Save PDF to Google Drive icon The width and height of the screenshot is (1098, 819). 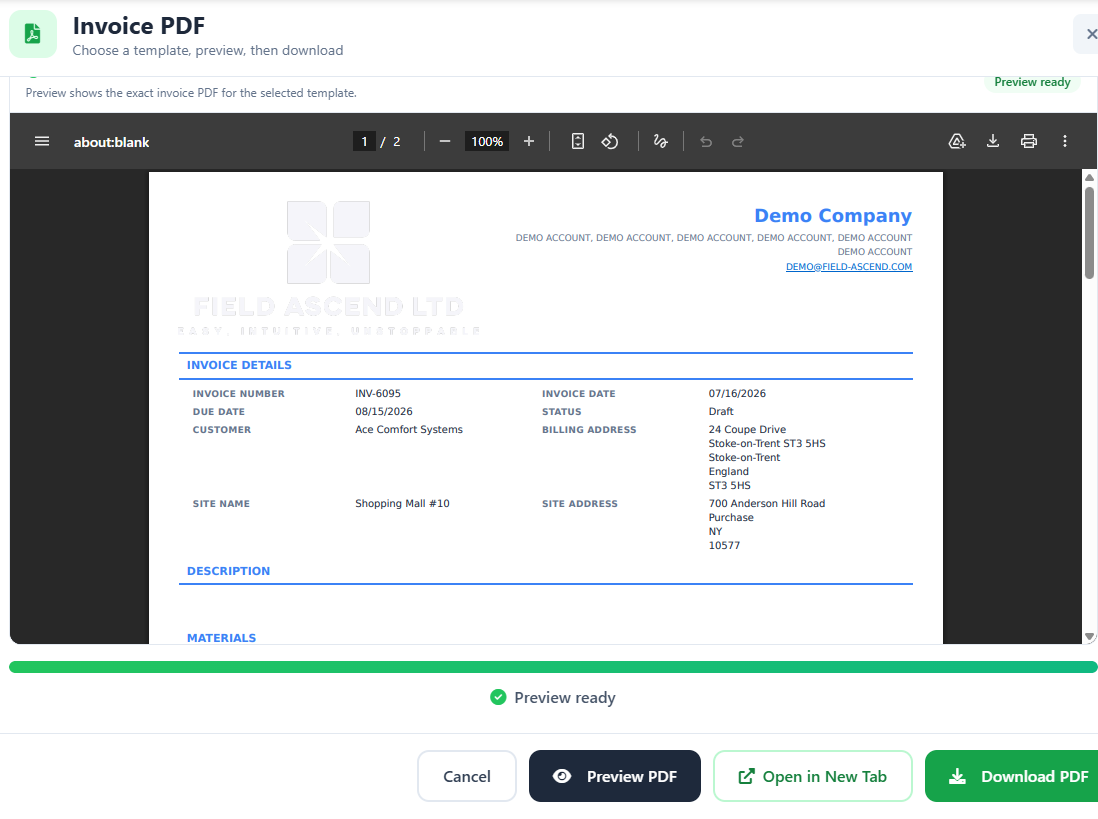tap(957, 141)
